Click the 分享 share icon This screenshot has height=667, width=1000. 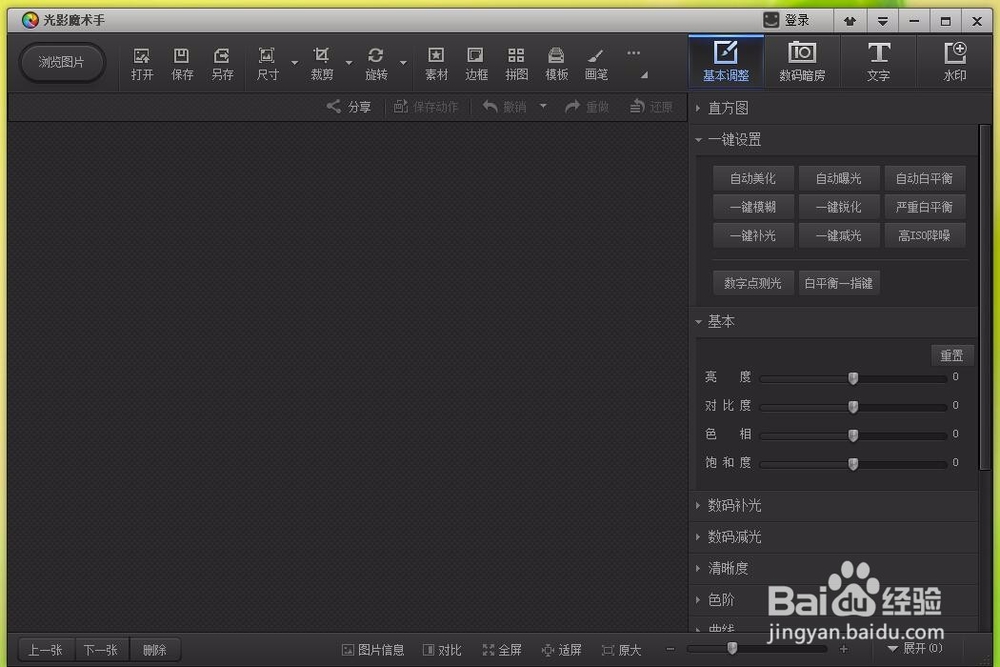point(348,106)
